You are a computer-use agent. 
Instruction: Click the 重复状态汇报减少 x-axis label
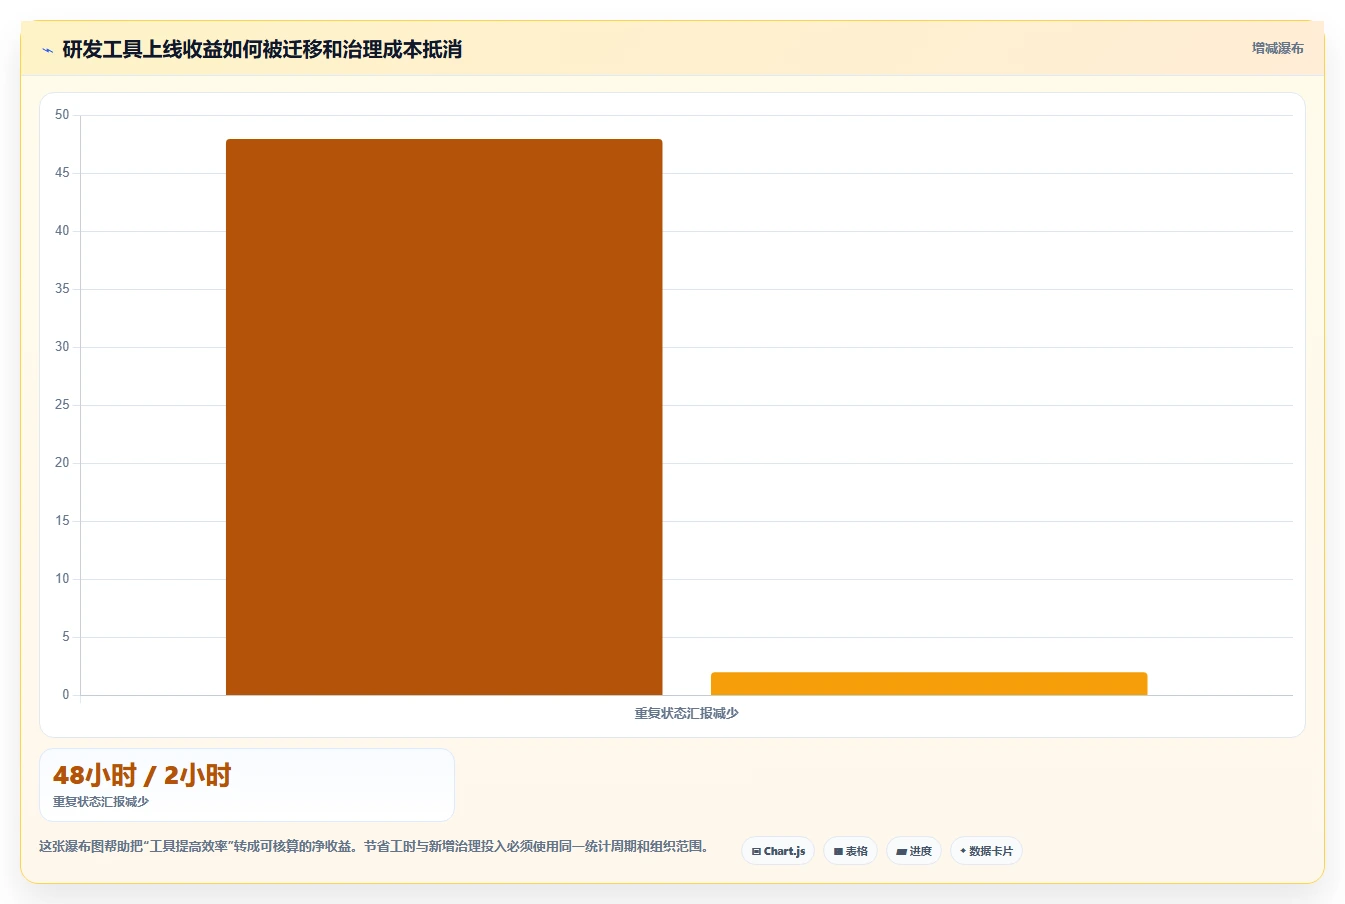tap(686, 713)
